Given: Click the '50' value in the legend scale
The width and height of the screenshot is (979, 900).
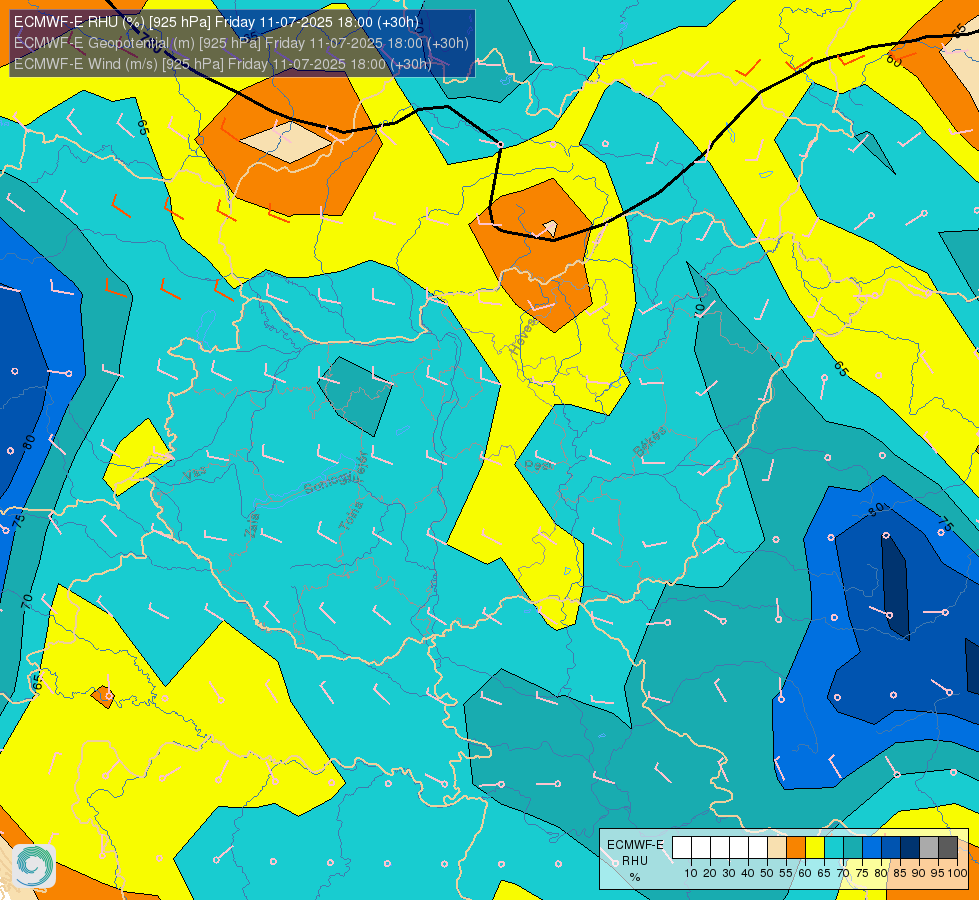Looking at the screenshot, I should coord(767,873).
